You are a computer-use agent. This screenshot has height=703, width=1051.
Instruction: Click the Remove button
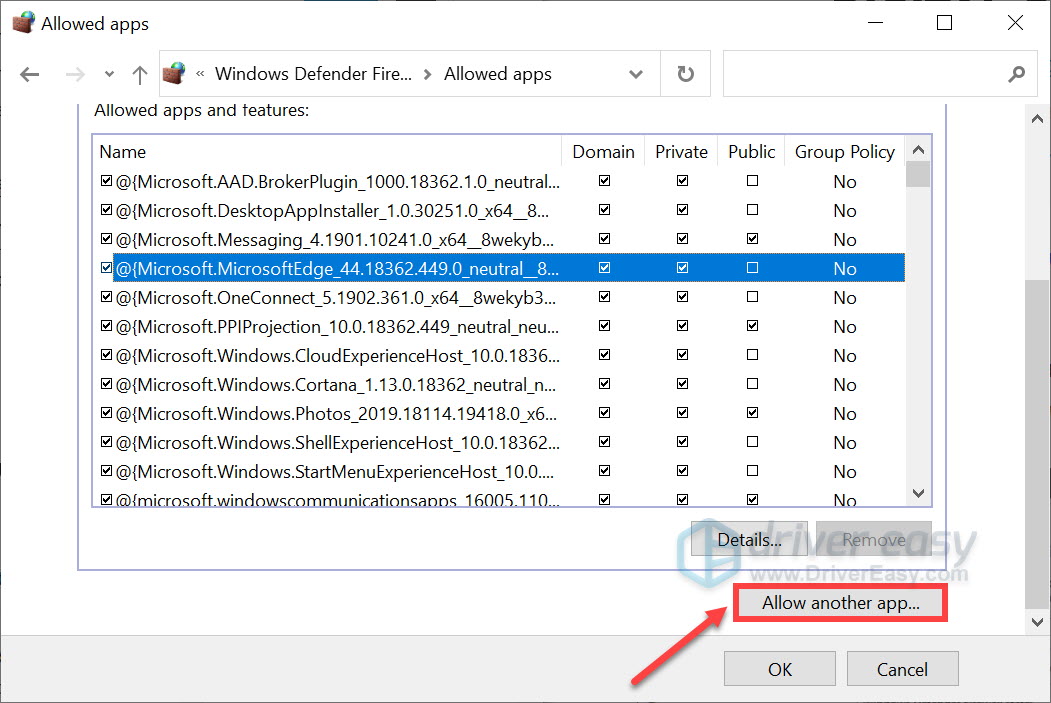(x=873, y=539)
